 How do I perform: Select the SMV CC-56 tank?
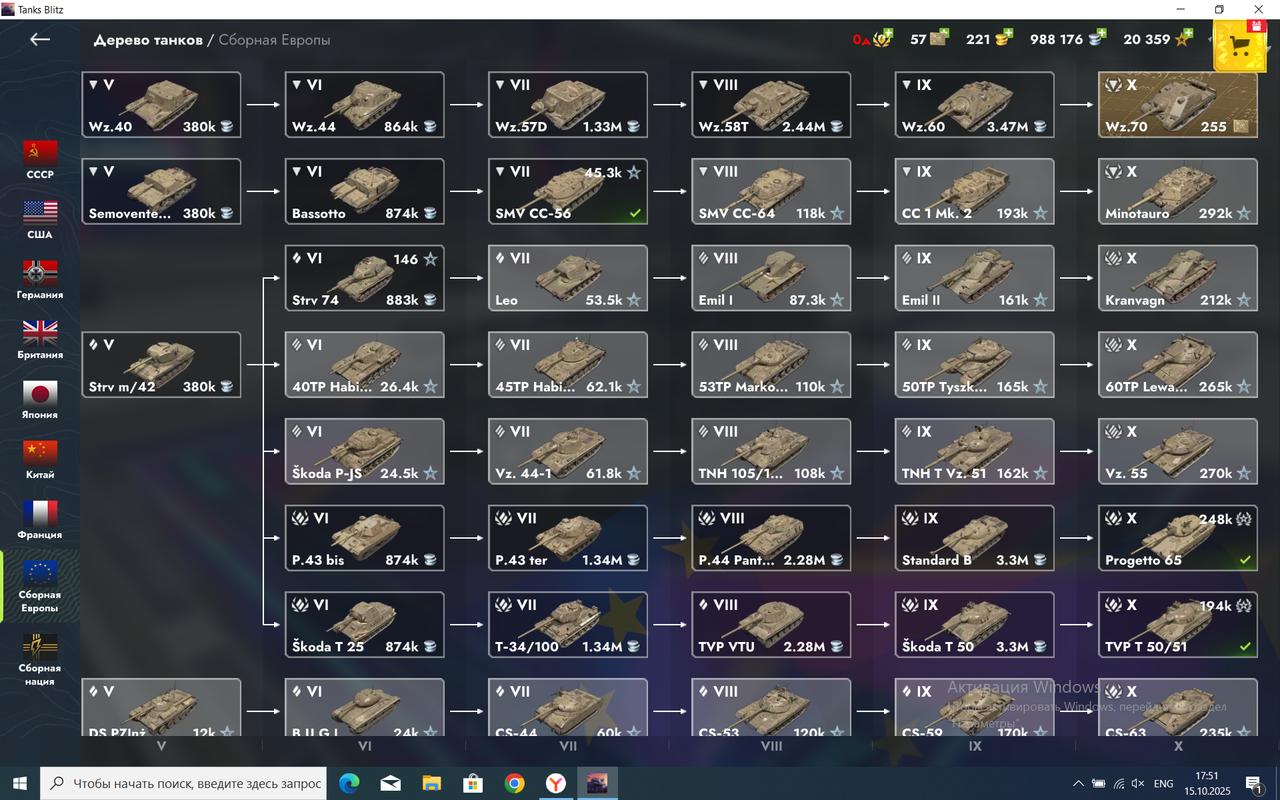pos(568,191)
